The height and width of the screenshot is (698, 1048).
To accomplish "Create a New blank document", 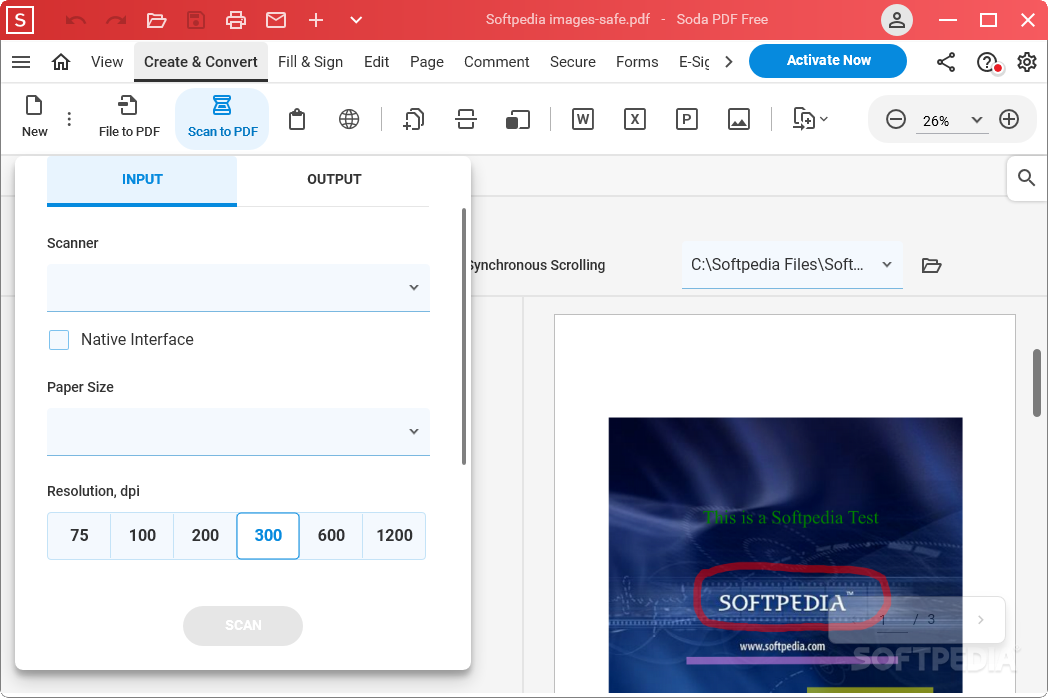I will click(x=34, y=117).
